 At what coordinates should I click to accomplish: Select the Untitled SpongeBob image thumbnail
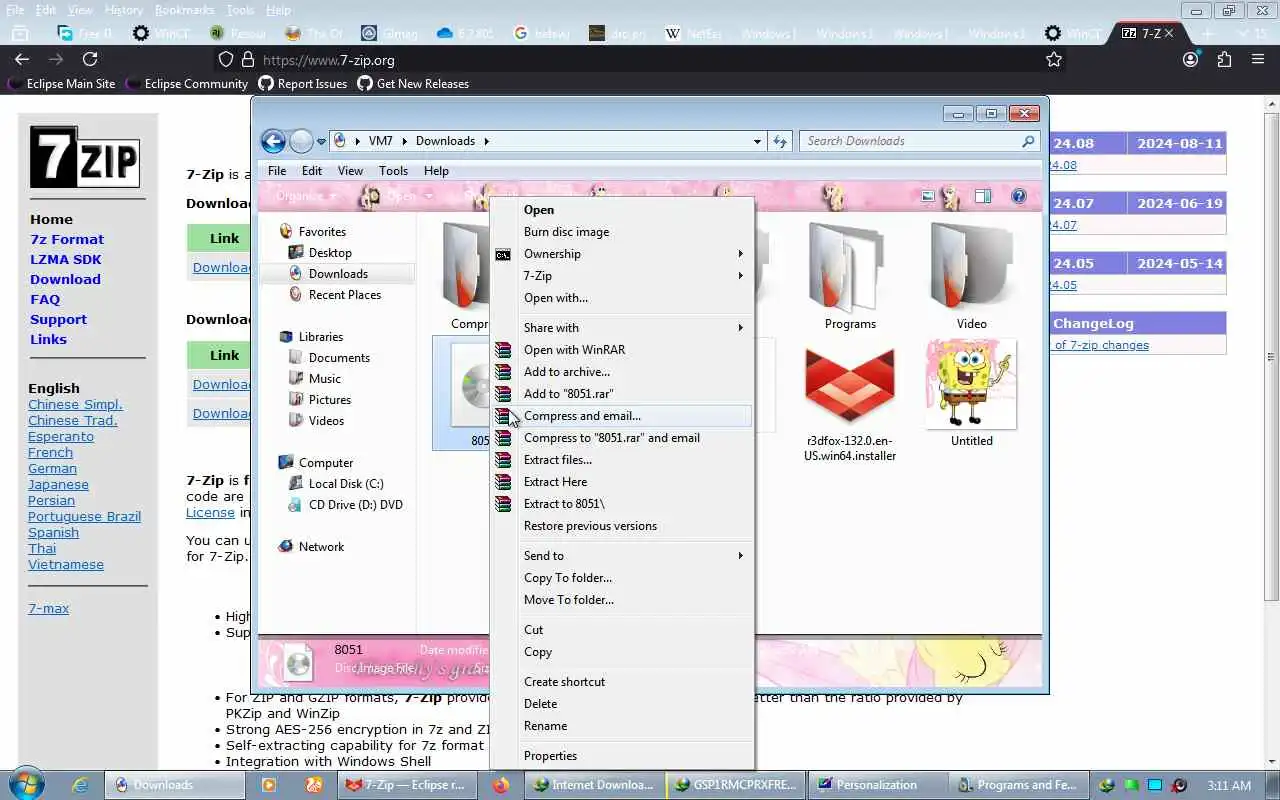tap(971, 385)
